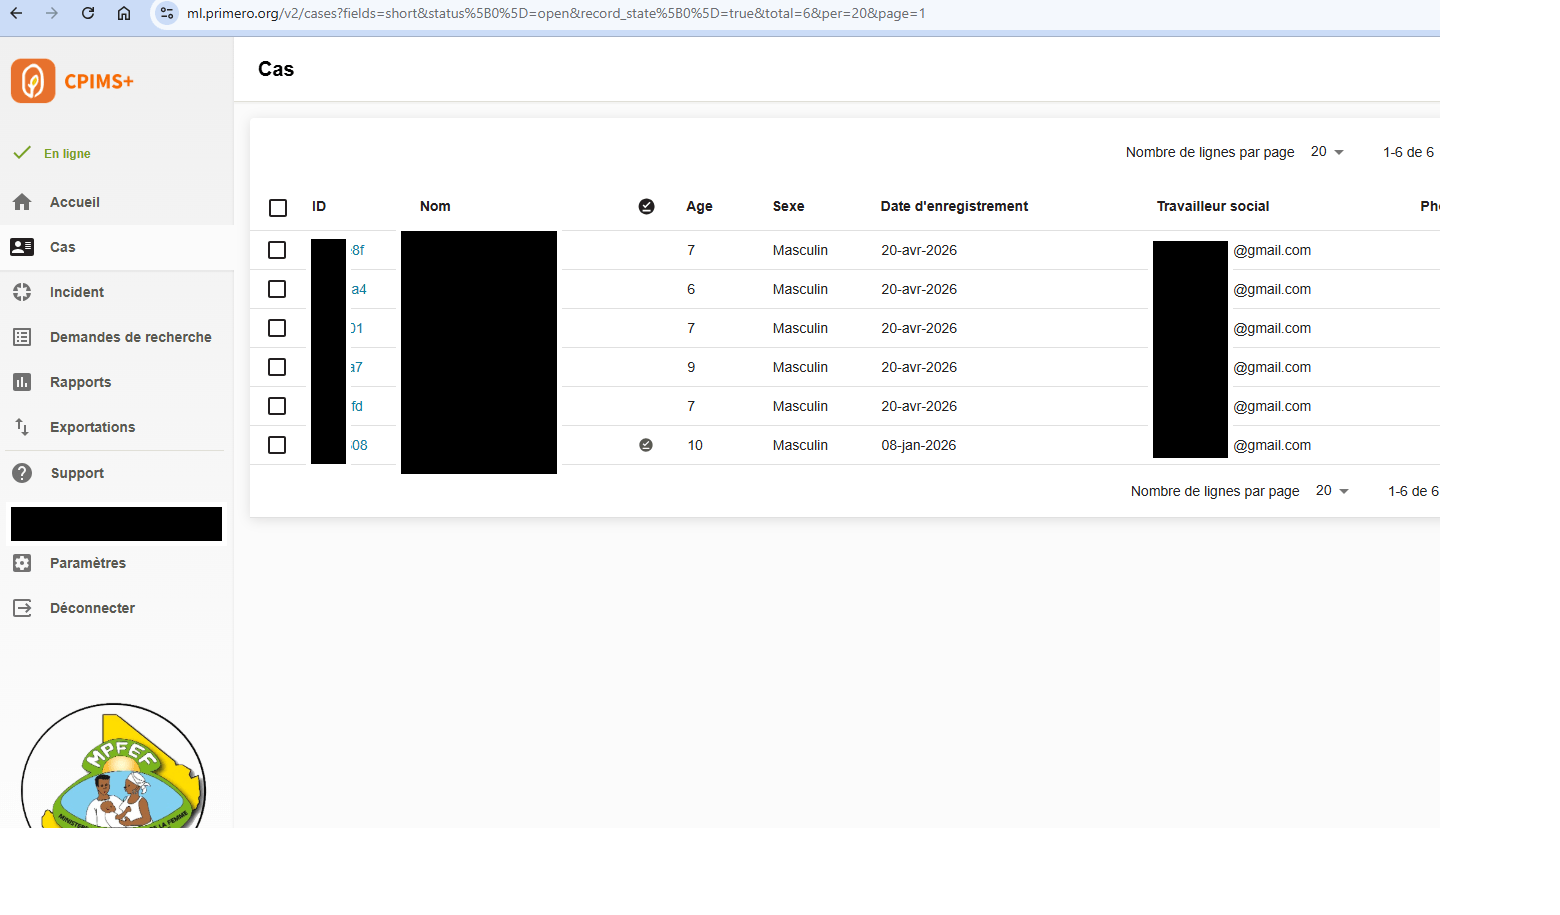Screen dimensions: 1560x915
Task: Open the case link ending in fd
Action: [357, 406]
